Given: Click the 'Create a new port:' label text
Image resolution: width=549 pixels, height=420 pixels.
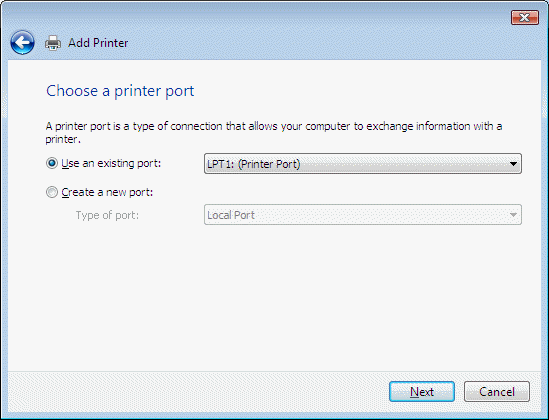Looking at the screenshot, I should (107, 192).
